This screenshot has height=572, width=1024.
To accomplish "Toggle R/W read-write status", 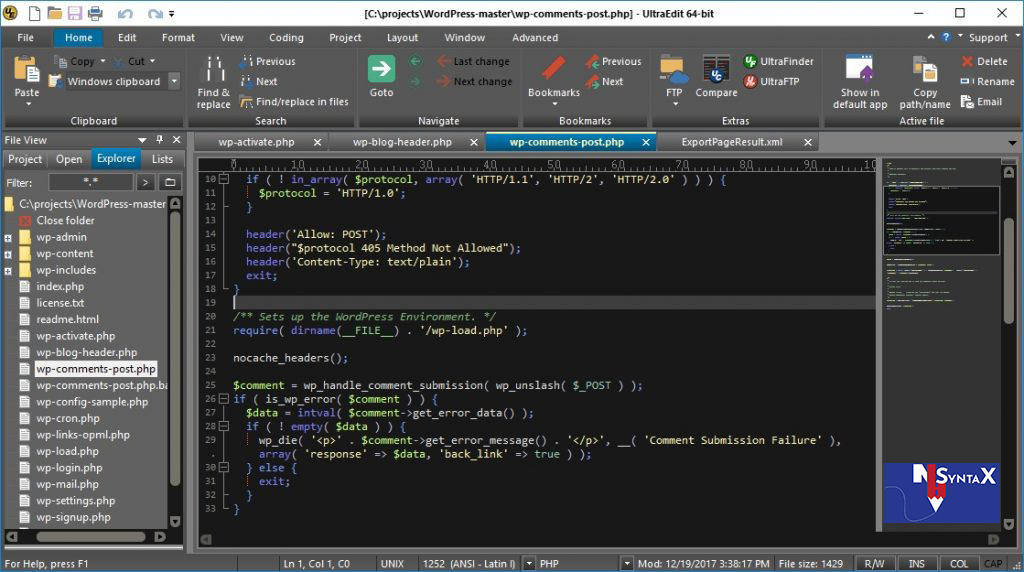I will click(874, 564).
